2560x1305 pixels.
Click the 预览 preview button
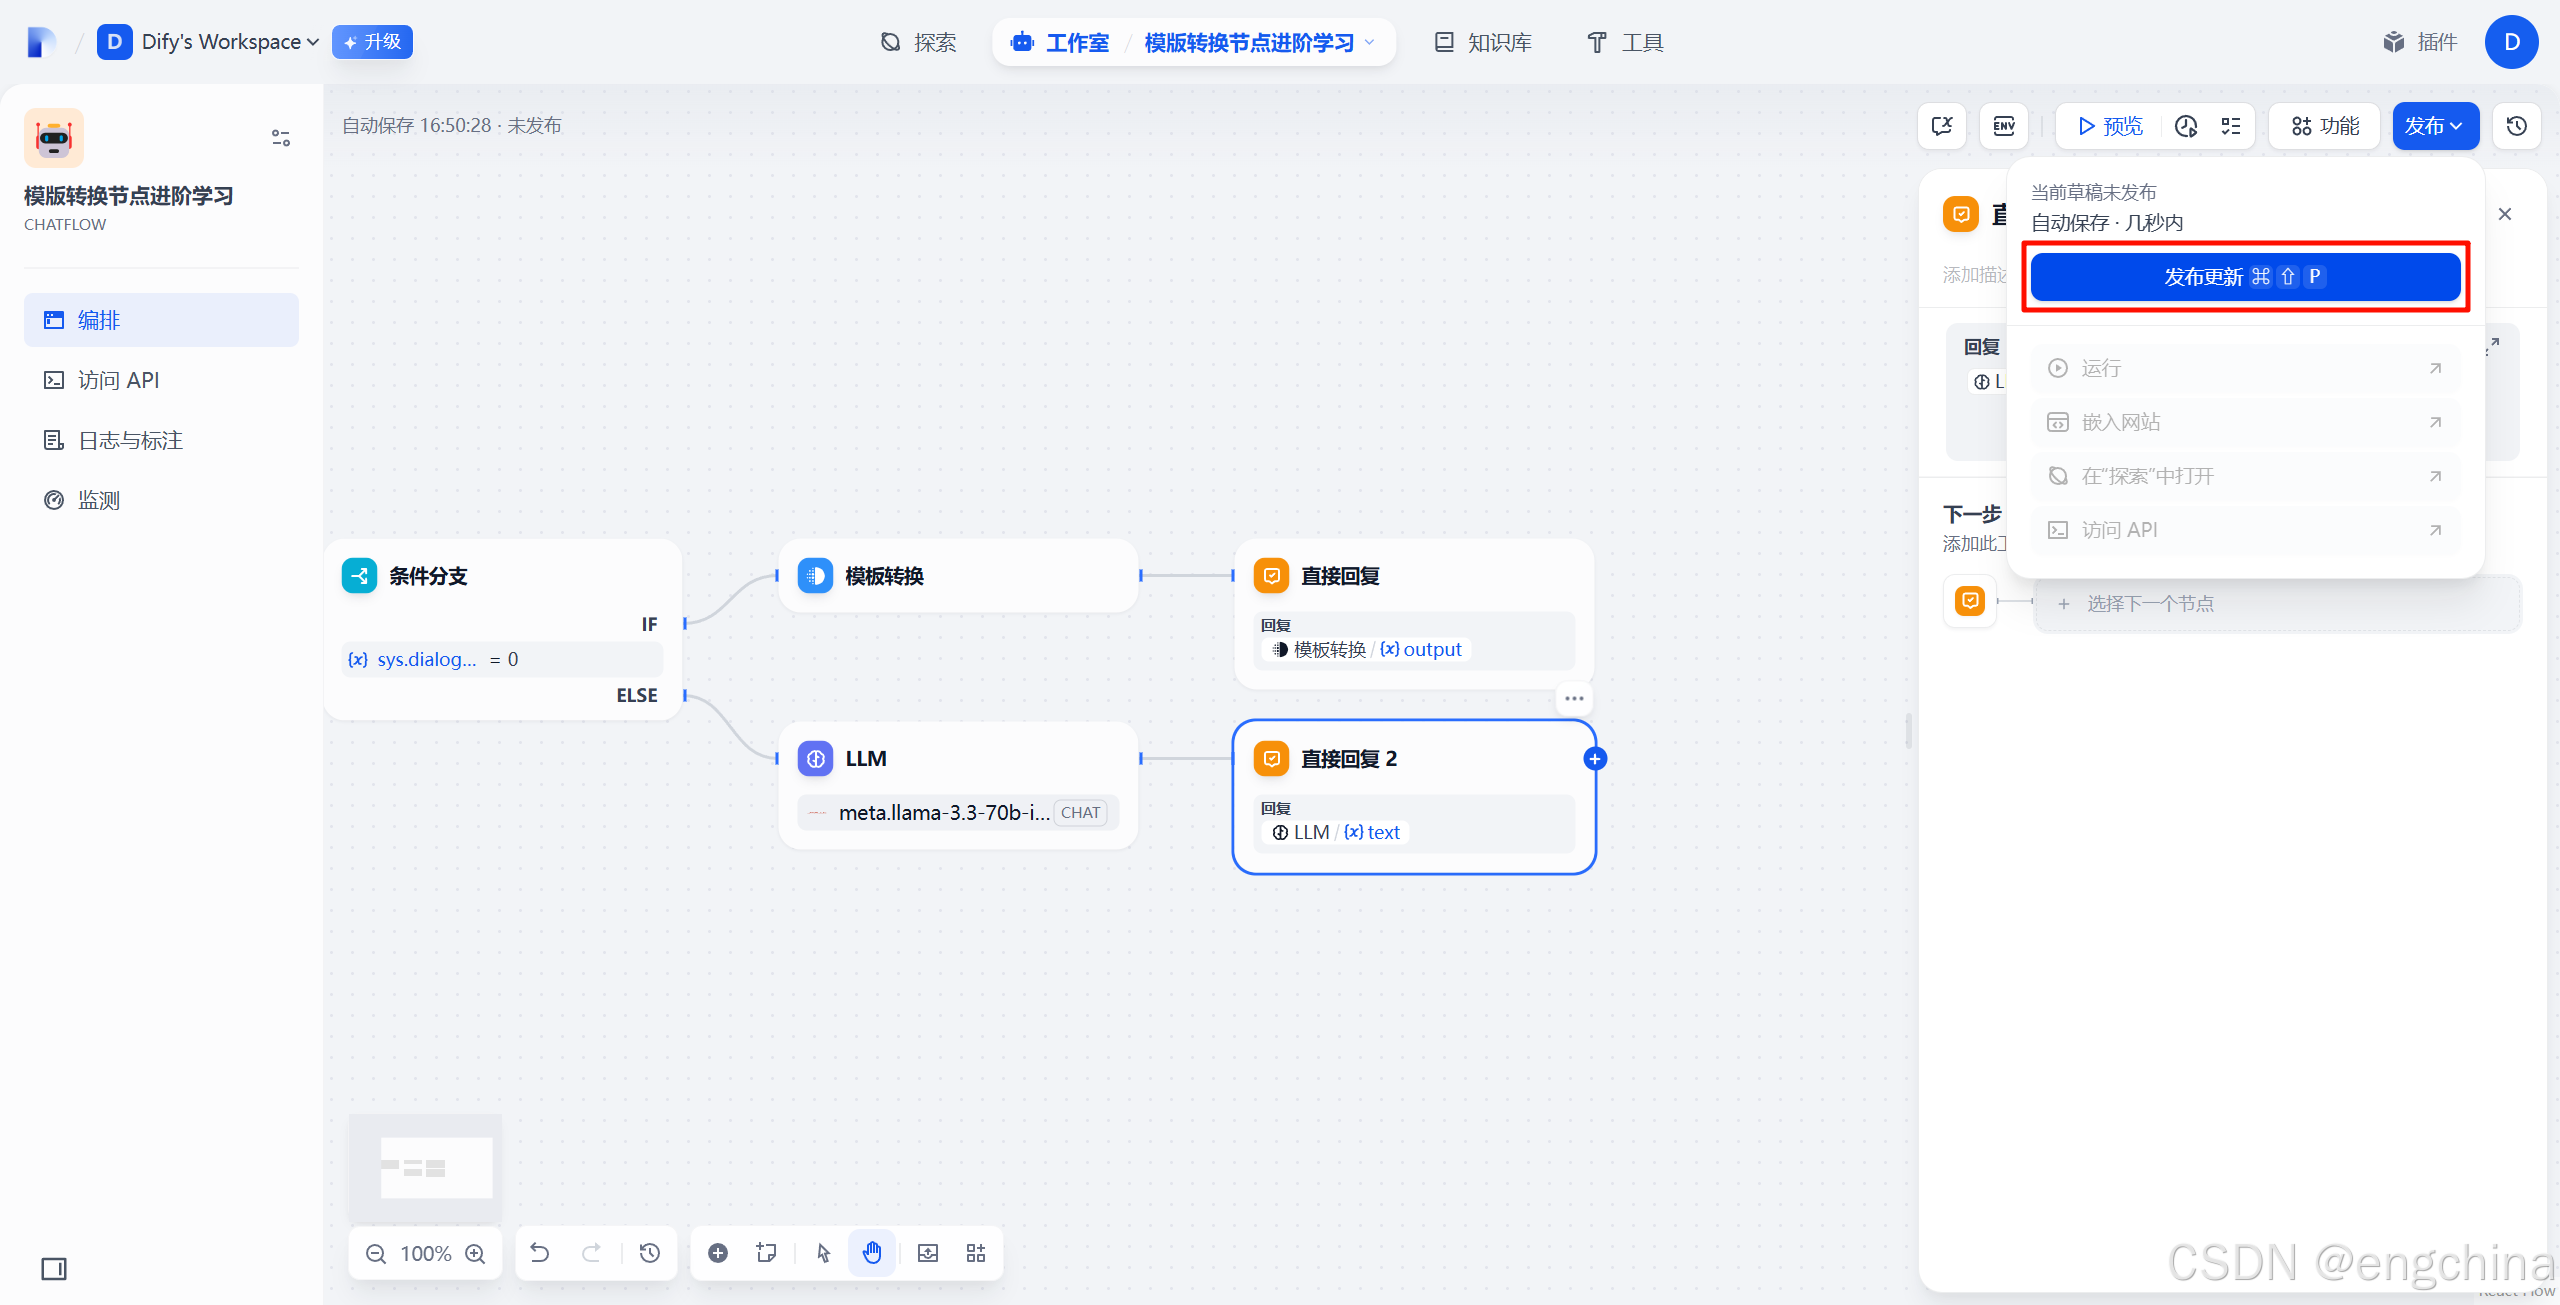[2110, 126]
